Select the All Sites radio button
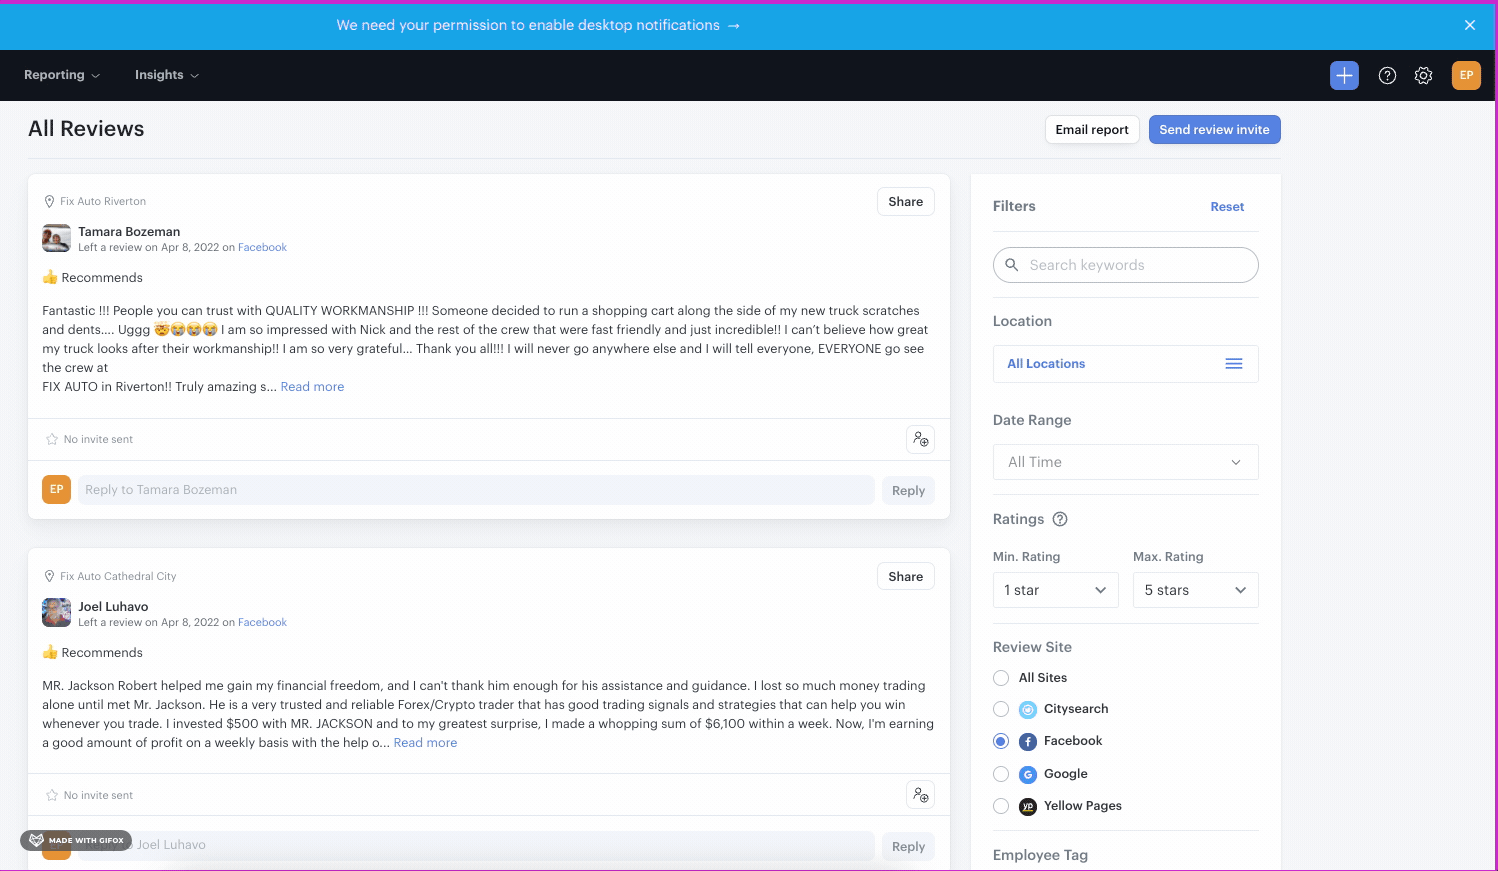Screen dimensions: 1498x871 [1001, 678]
